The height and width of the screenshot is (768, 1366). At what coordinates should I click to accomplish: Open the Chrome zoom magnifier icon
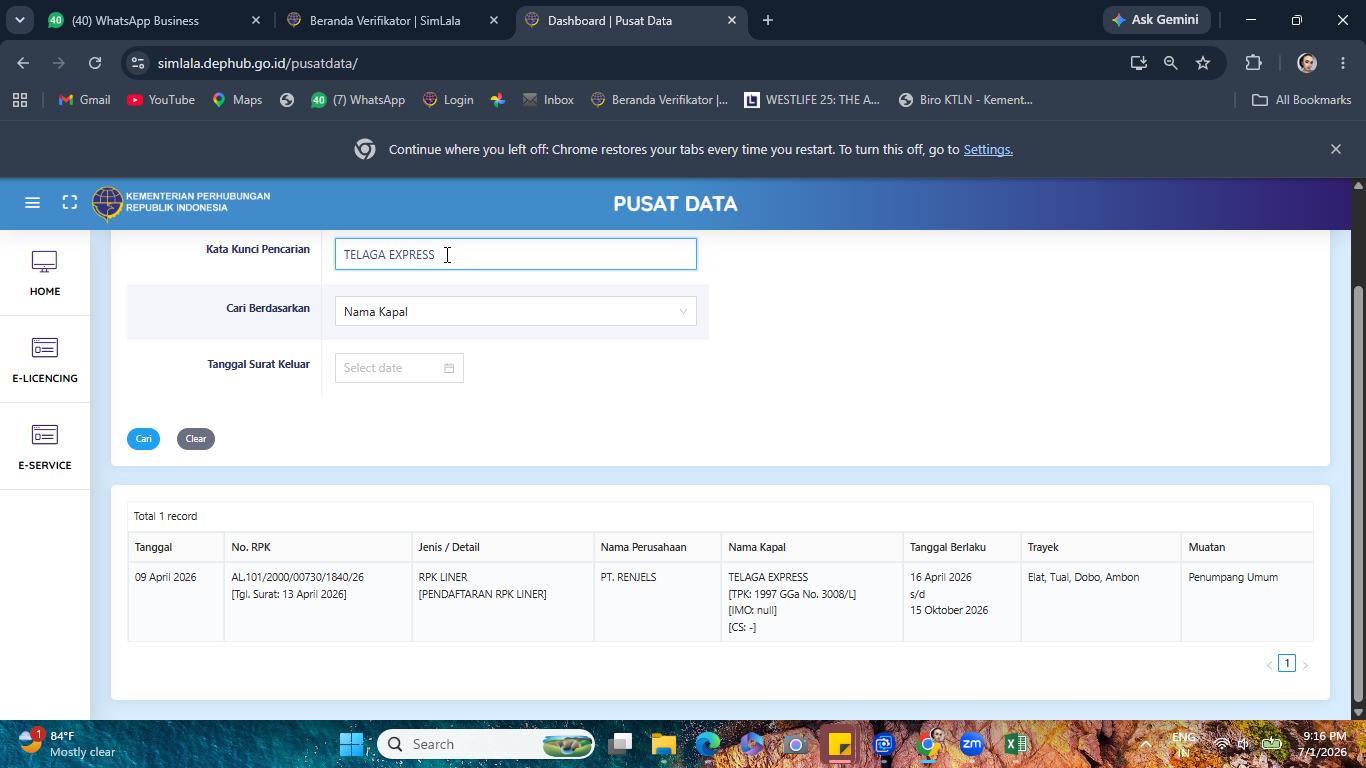pyautogui.click(x=1170, y=63)
